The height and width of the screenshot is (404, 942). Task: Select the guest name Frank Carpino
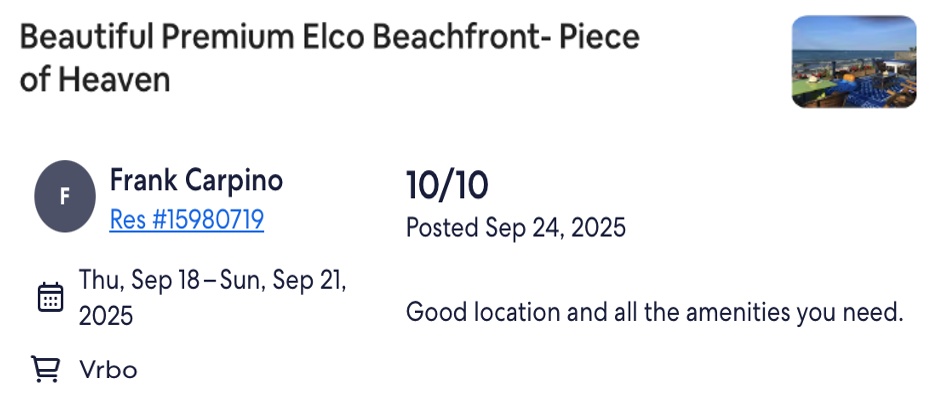(x=196, y=180)
